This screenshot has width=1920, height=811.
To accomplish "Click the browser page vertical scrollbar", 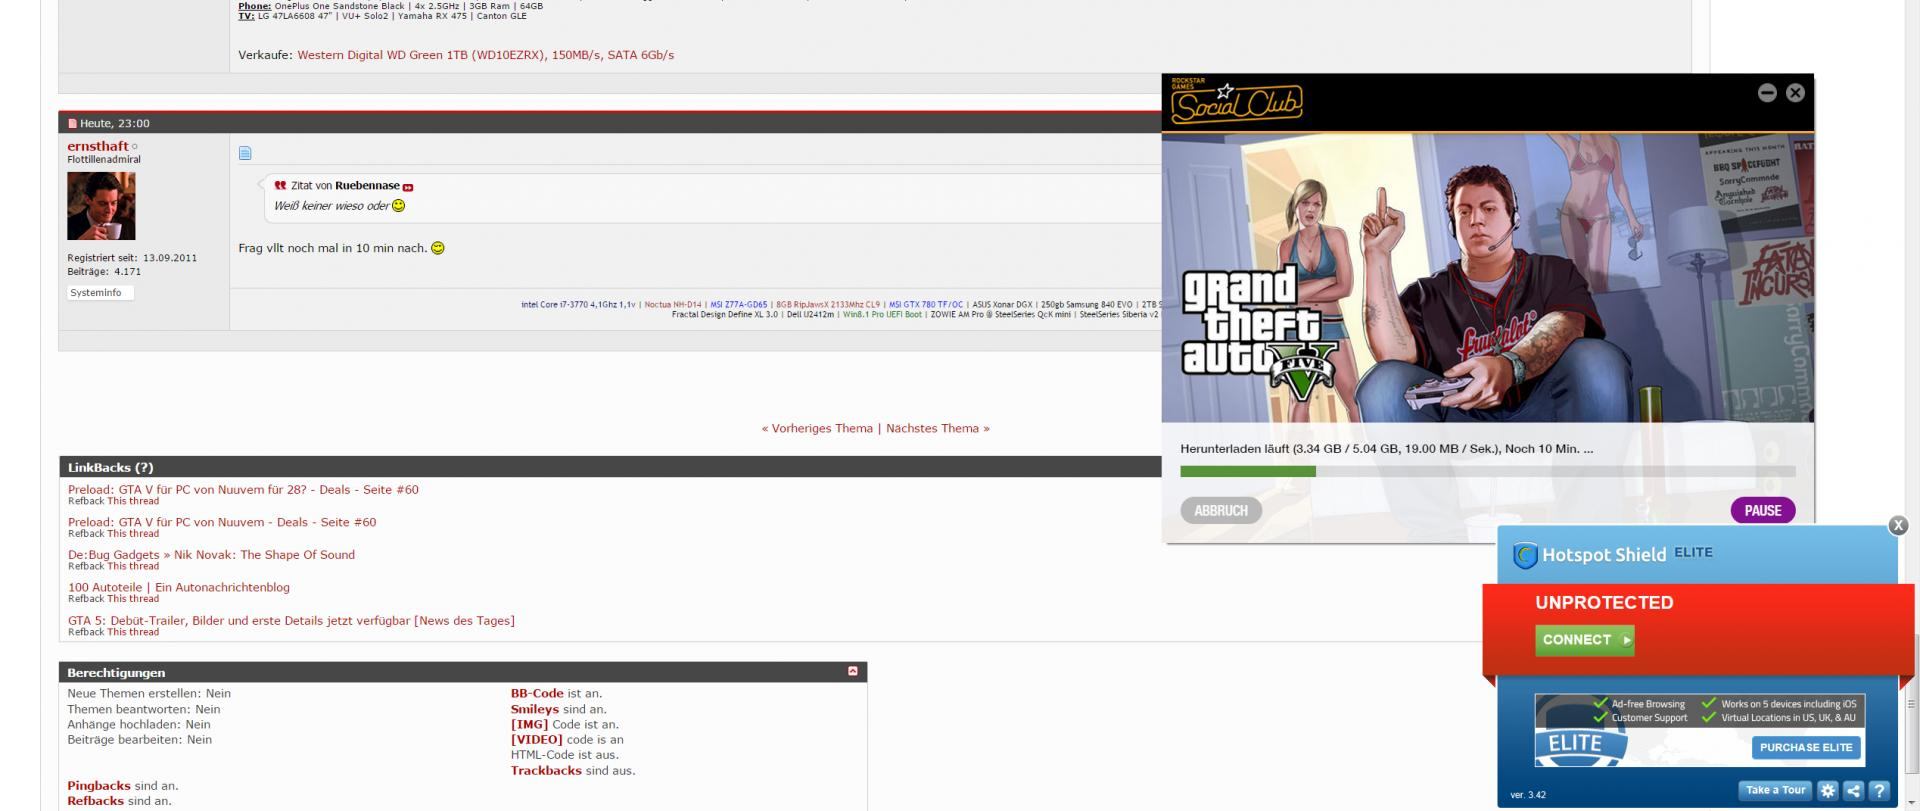I will [x=1913, y=705].
